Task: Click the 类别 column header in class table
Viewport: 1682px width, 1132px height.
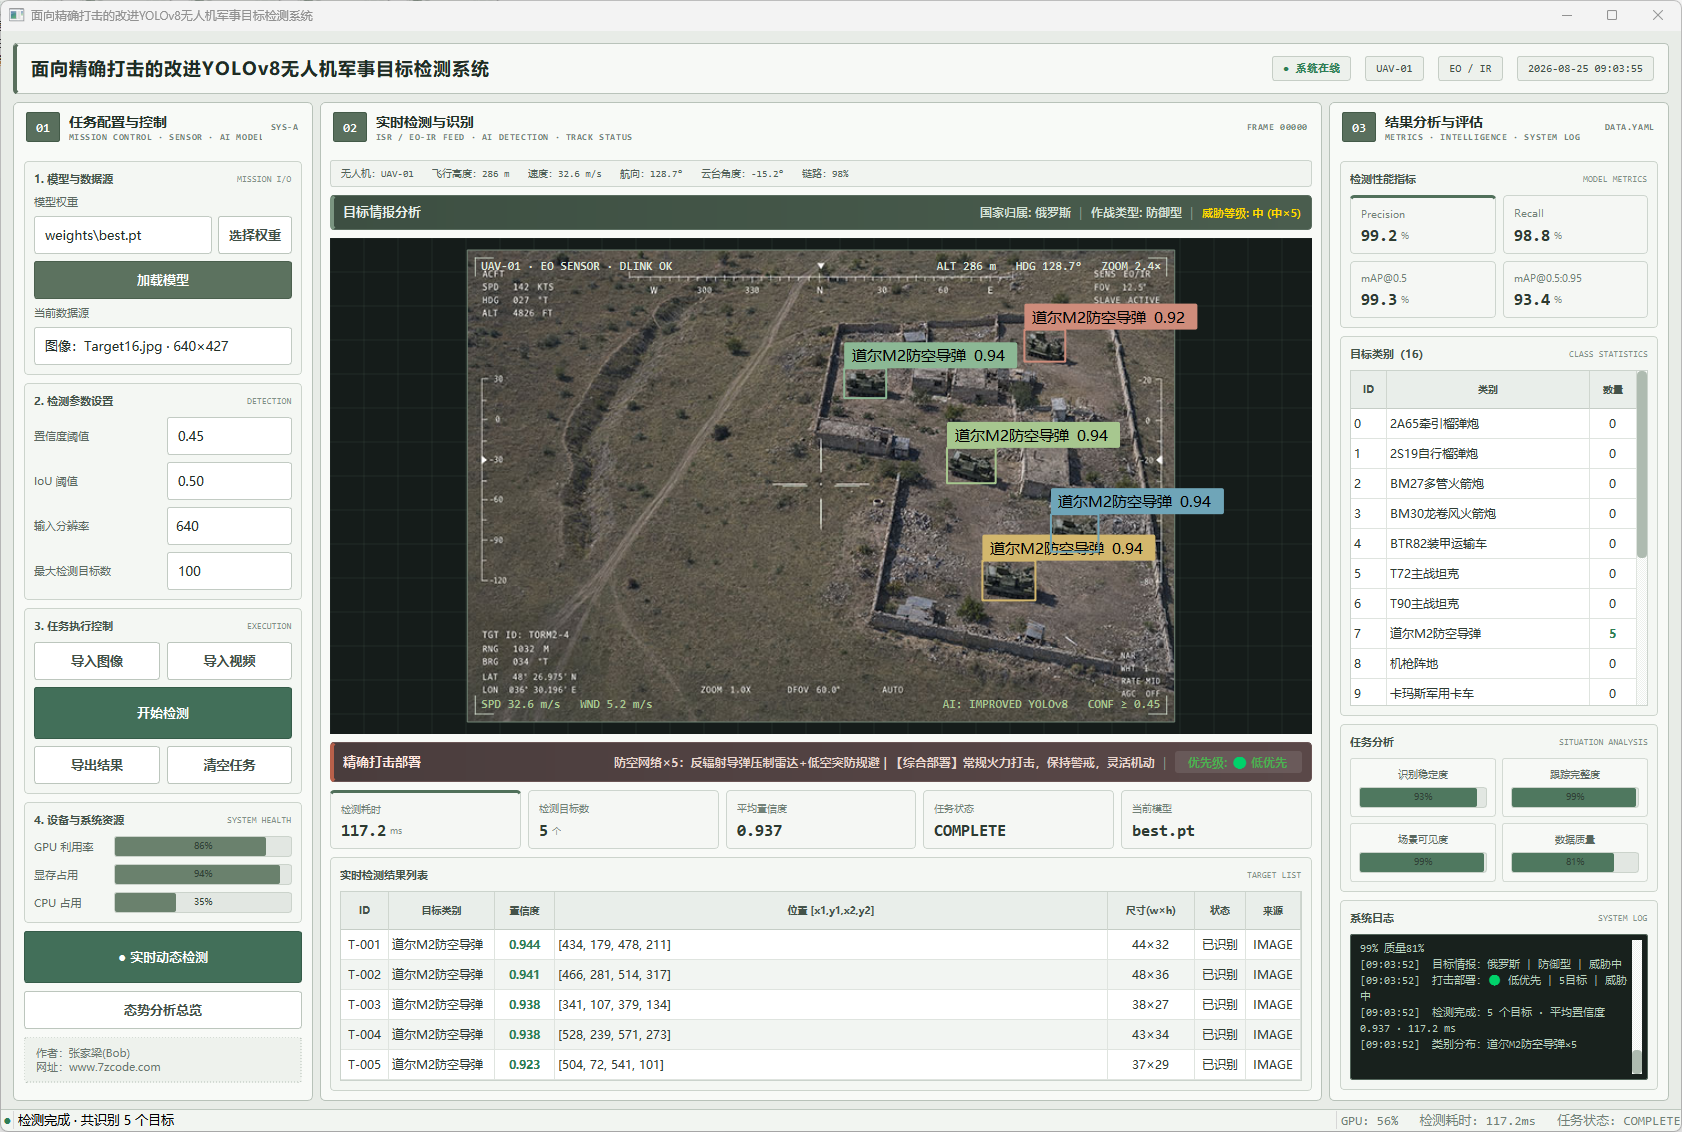Action: tap(1487, 389)
